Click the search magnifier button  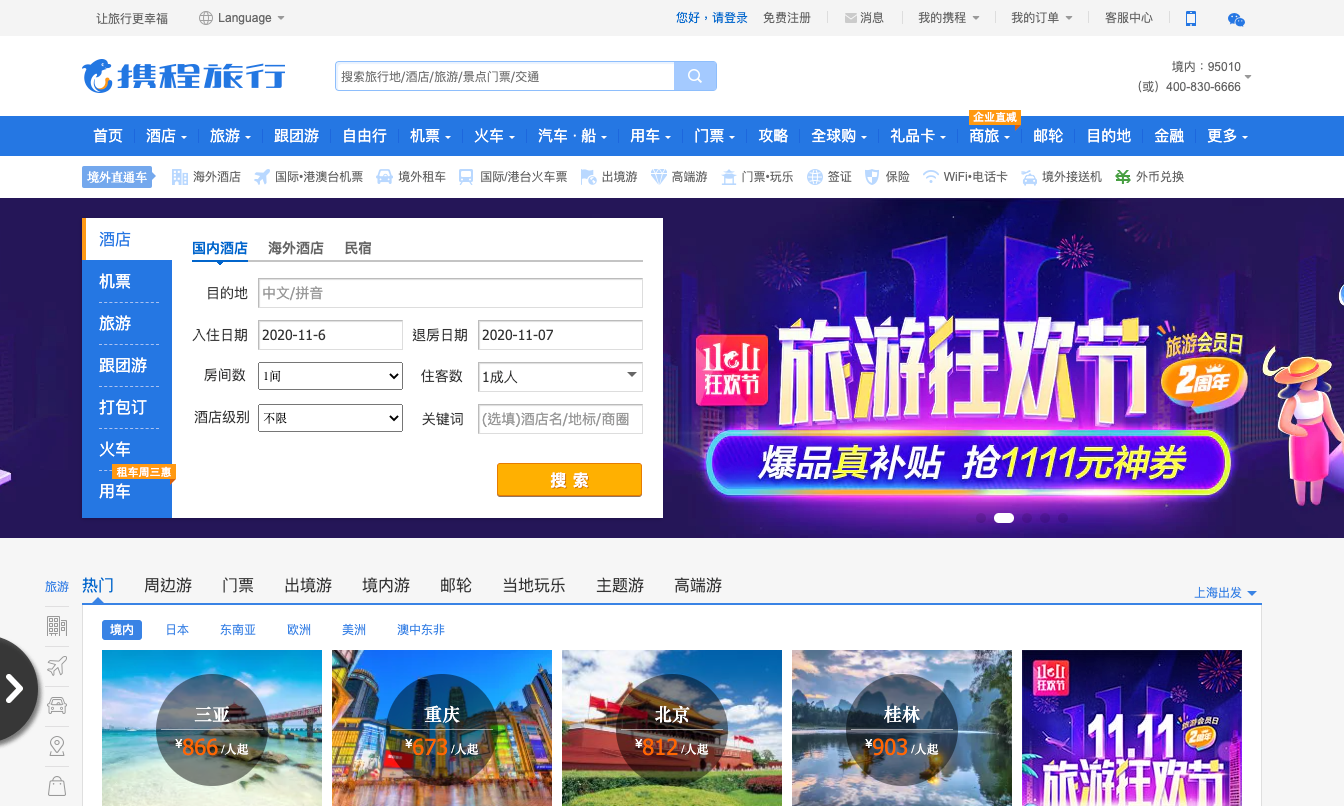click(695, 76)
